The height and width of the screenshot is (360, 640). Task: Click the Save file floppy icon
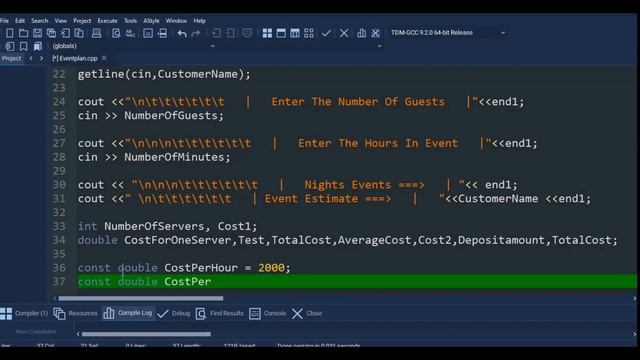tap(37, 33)
